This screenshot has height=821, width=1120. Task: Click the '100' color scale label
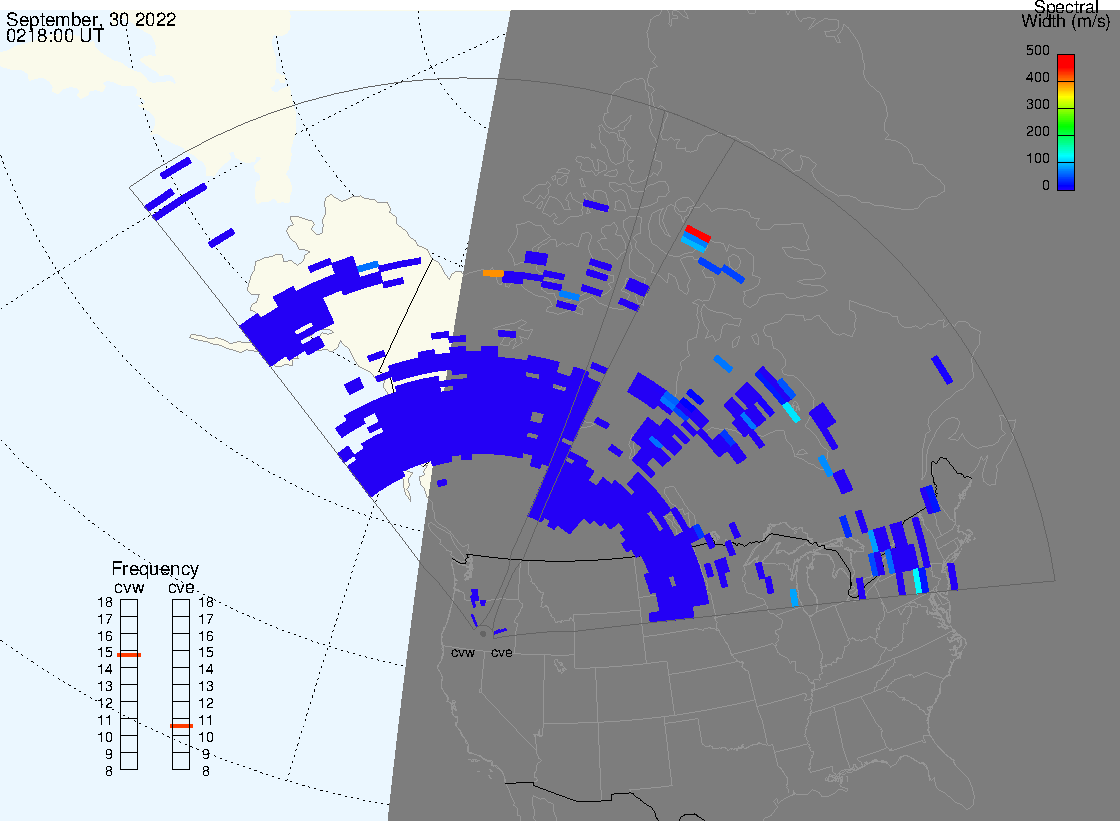pyautogui.click(x=1038, y=159)
